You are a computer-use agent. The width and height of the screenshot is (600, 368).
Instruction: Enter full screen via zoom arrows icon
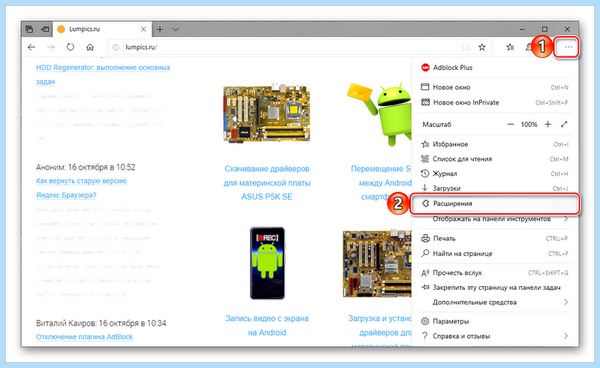(x=564, y=124)
